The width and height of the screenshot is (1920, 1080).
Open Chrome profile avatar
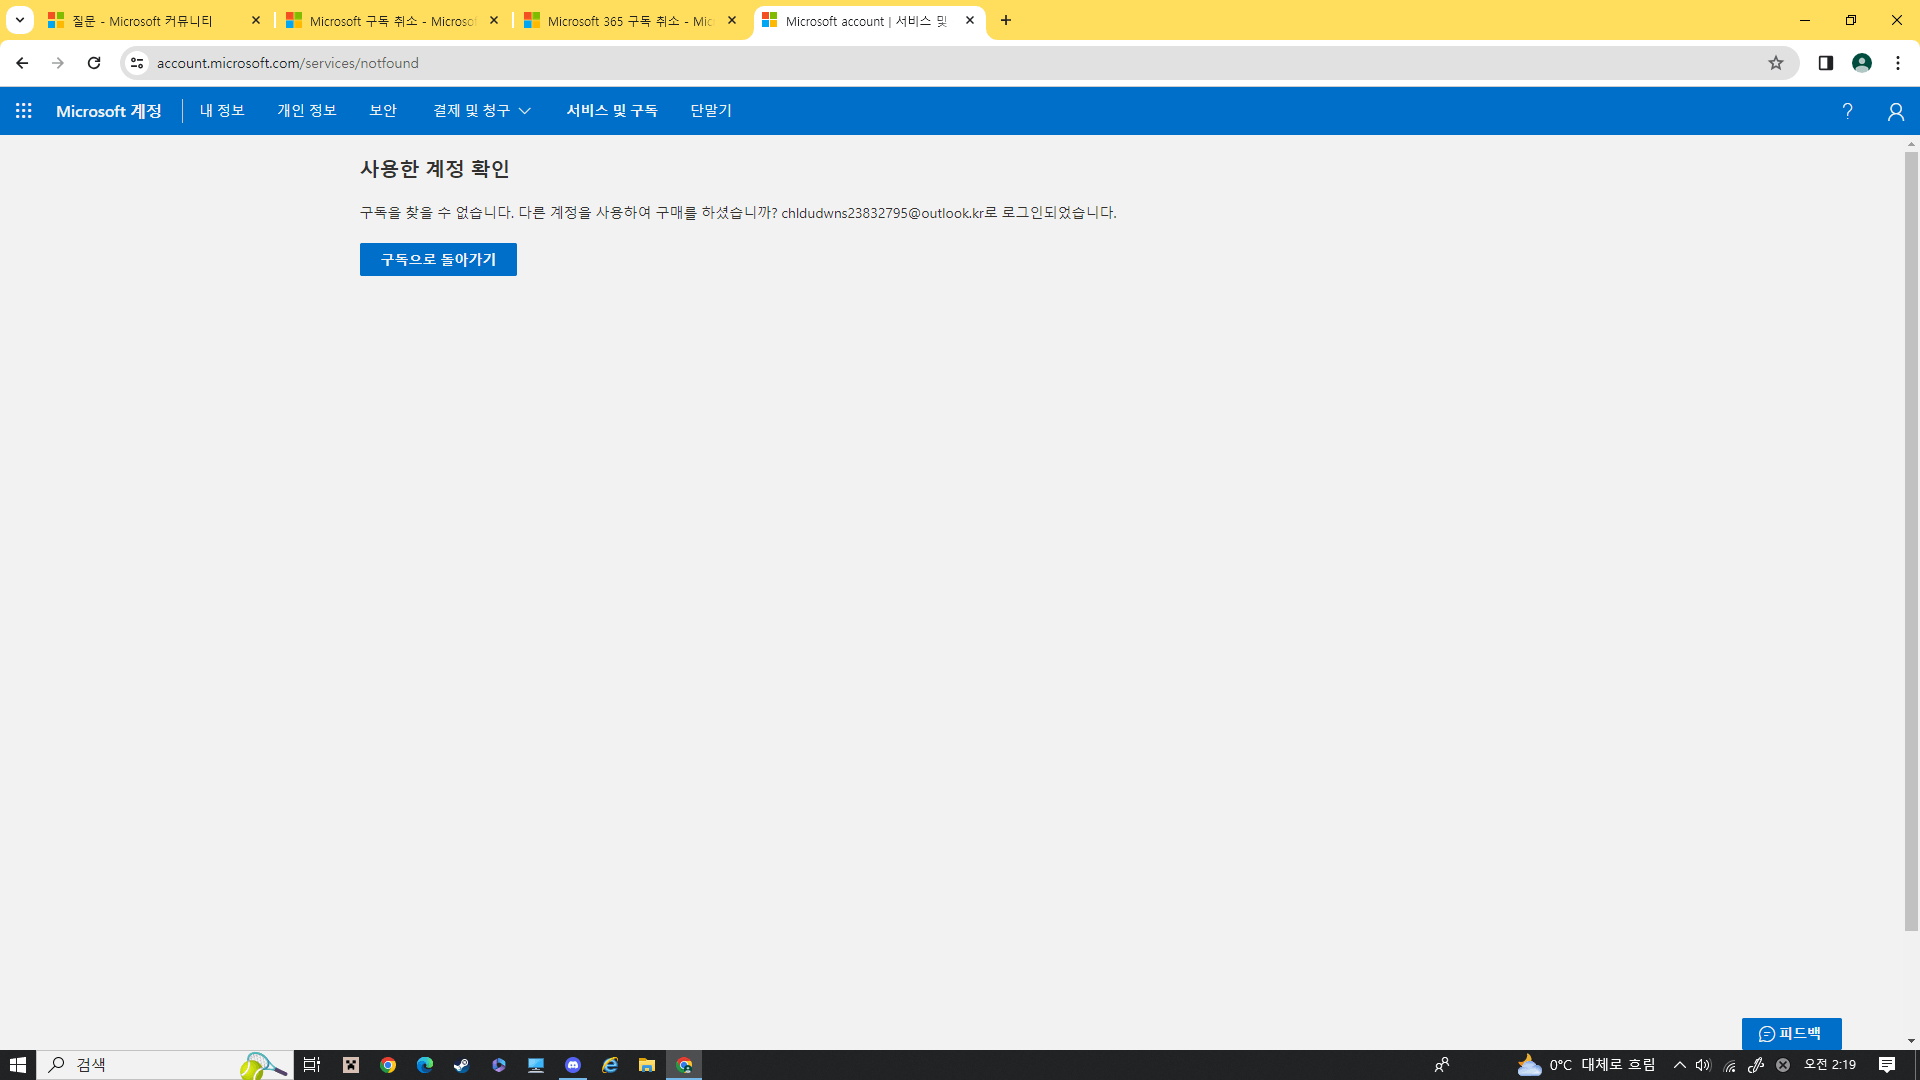point(1862,63)
